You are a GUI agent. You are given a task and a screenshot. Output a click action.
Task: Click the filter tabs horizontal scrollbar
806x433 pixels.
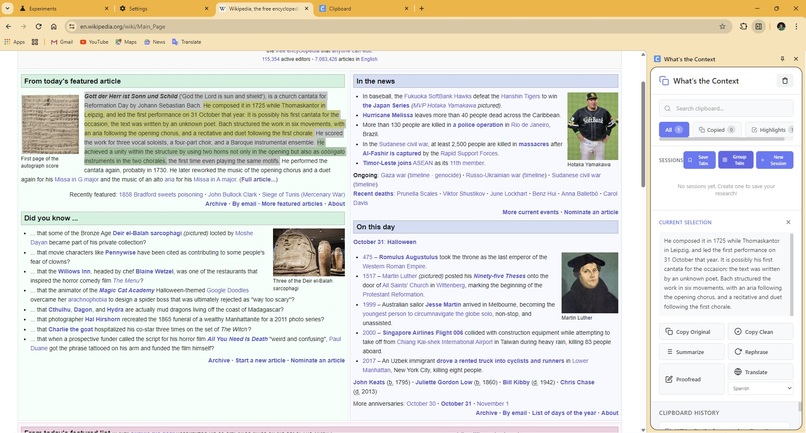click(x=722, y=139)
